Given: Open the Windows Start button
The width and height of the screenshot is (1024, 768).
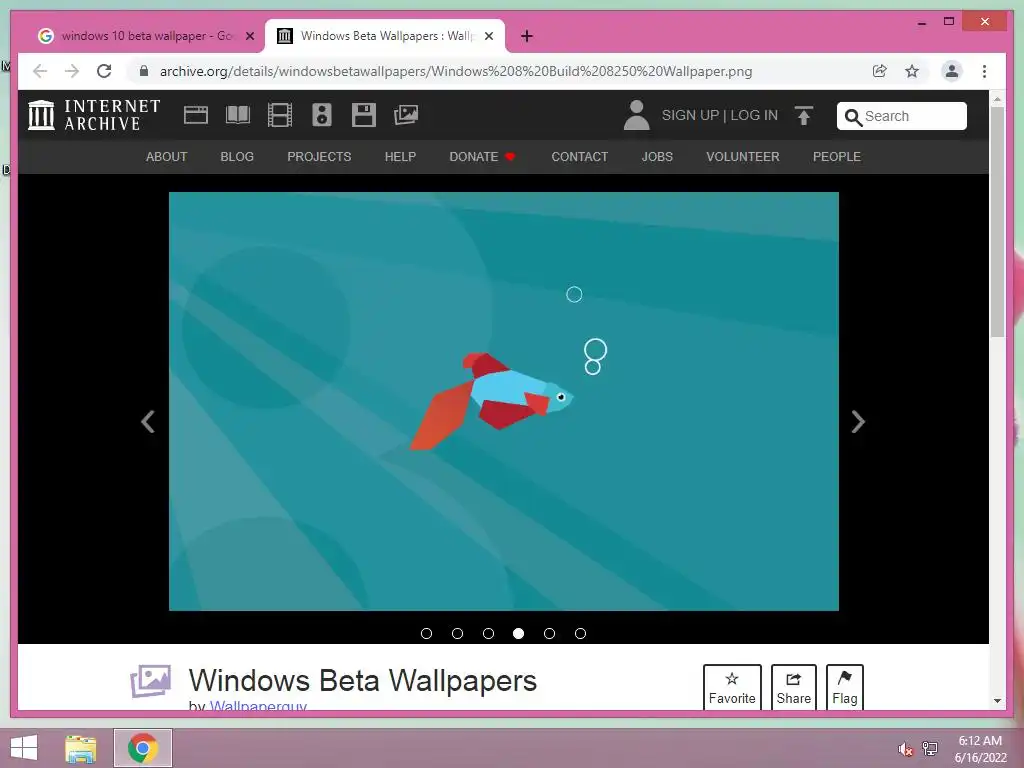Looking at the screenshot, I should [24, 748].
